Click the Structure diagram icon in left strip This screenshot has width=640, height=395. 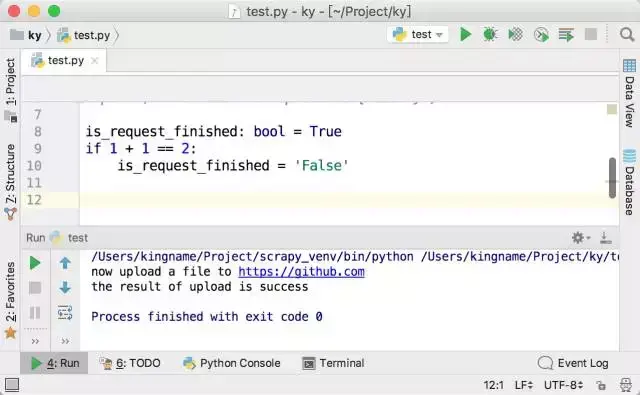click(x=11, y=214)
